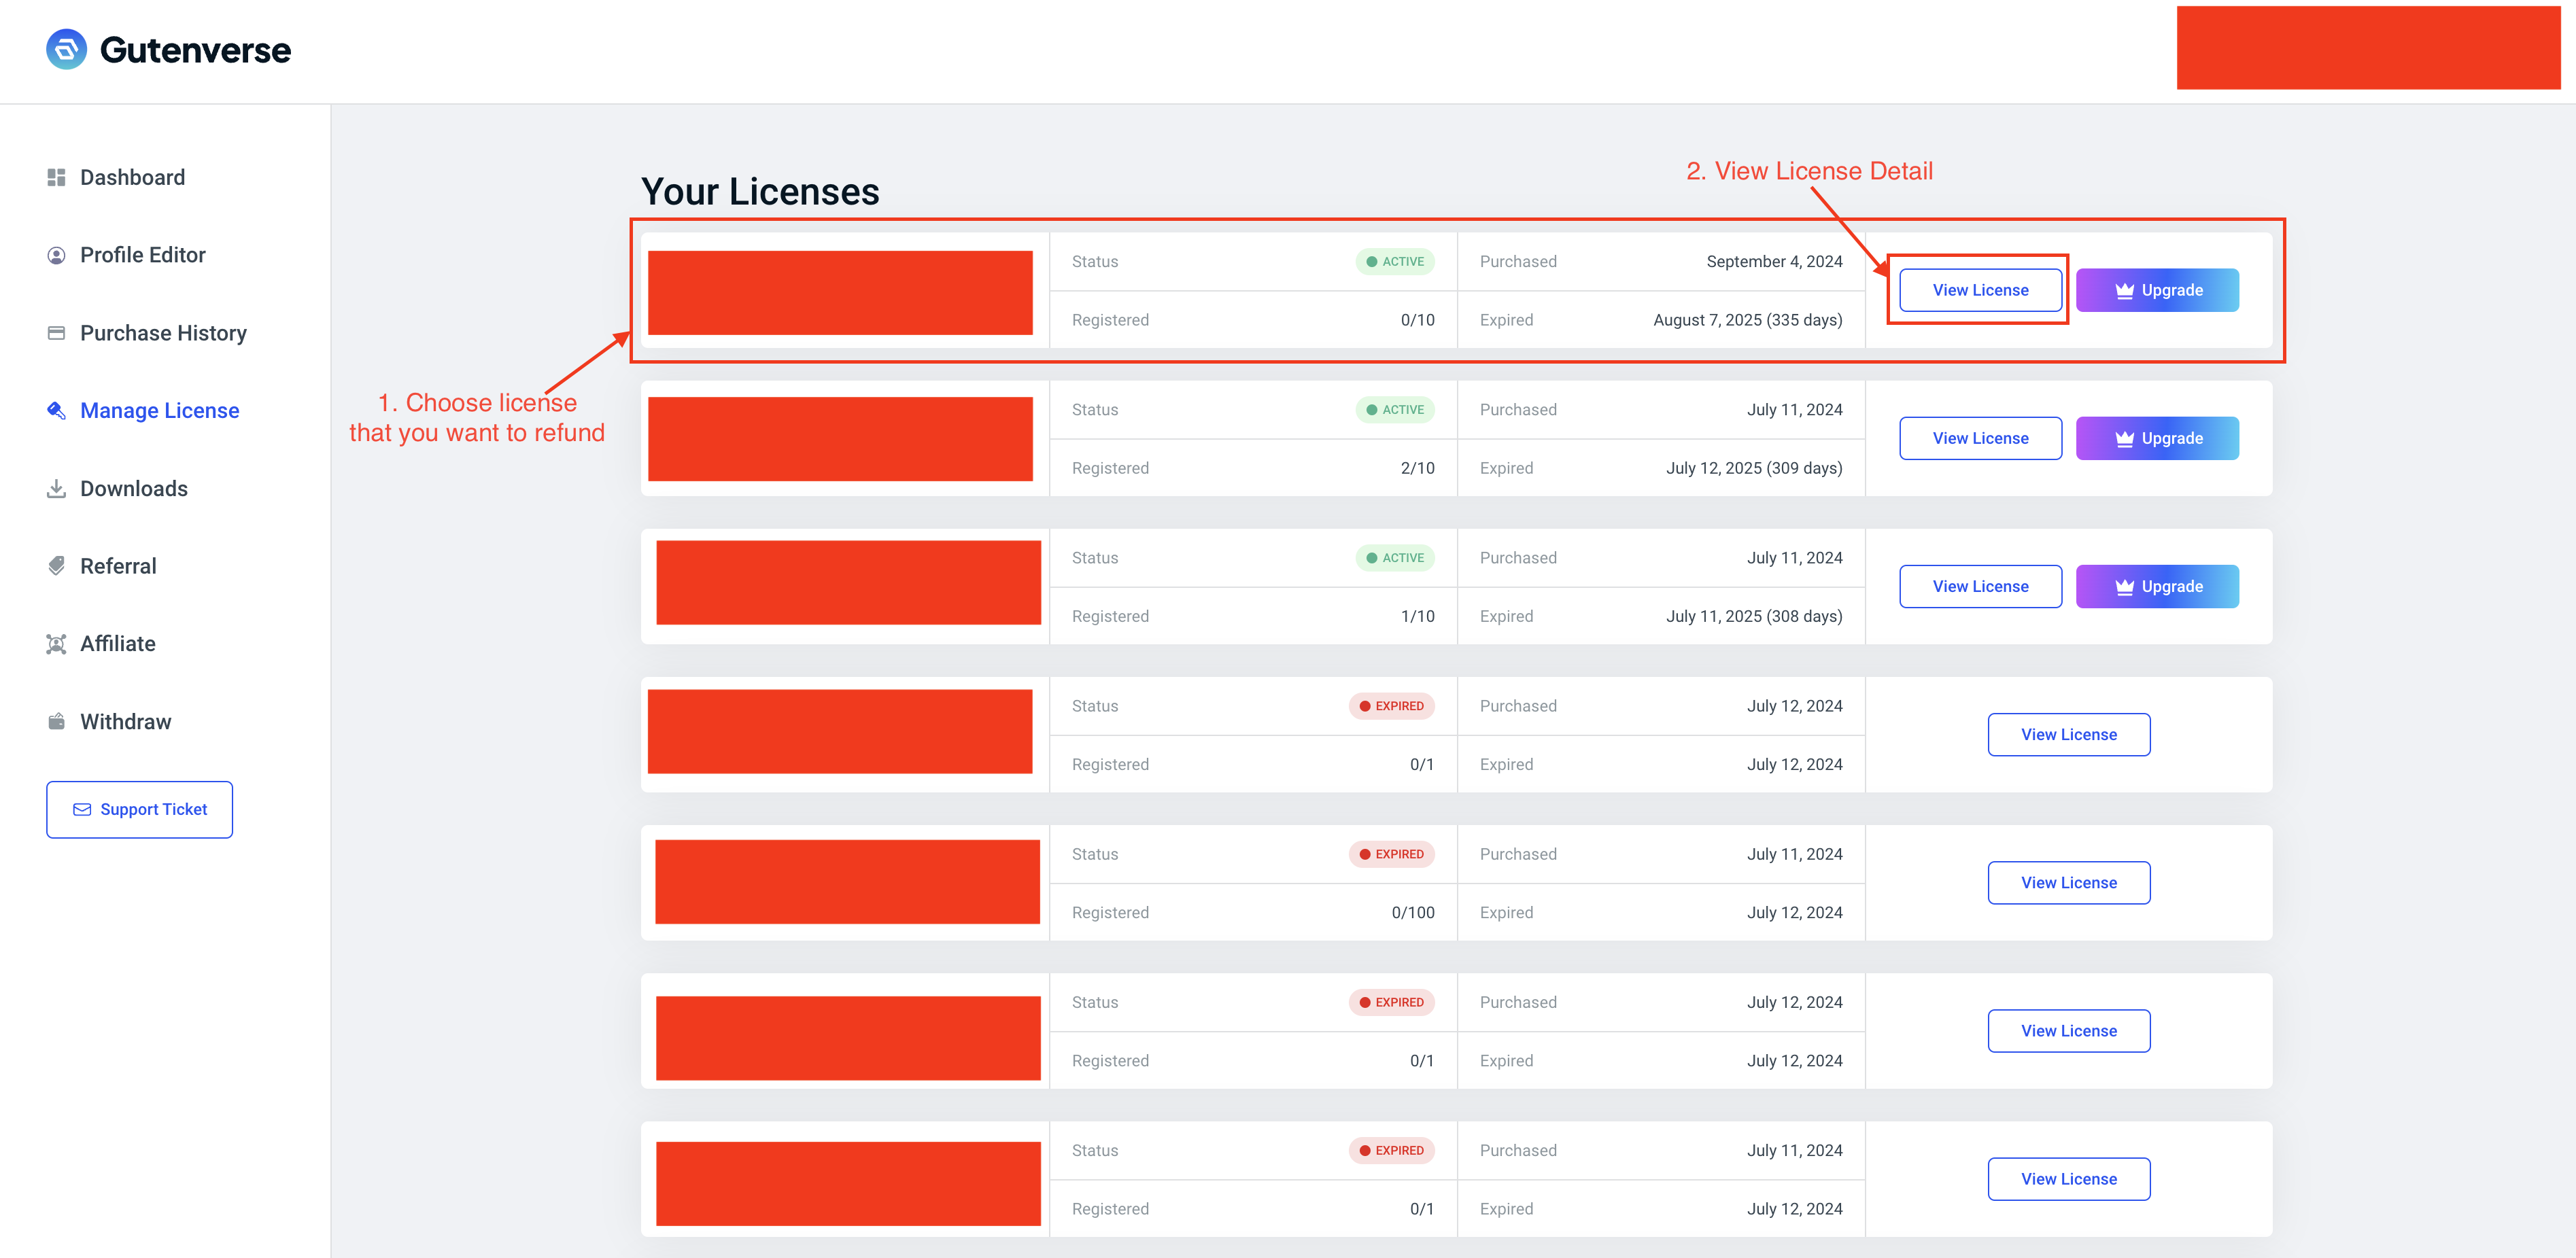This screenshot has height=1258, width=2576.
Task: Open the Withdraw menu item
Action: pos(125,722)
